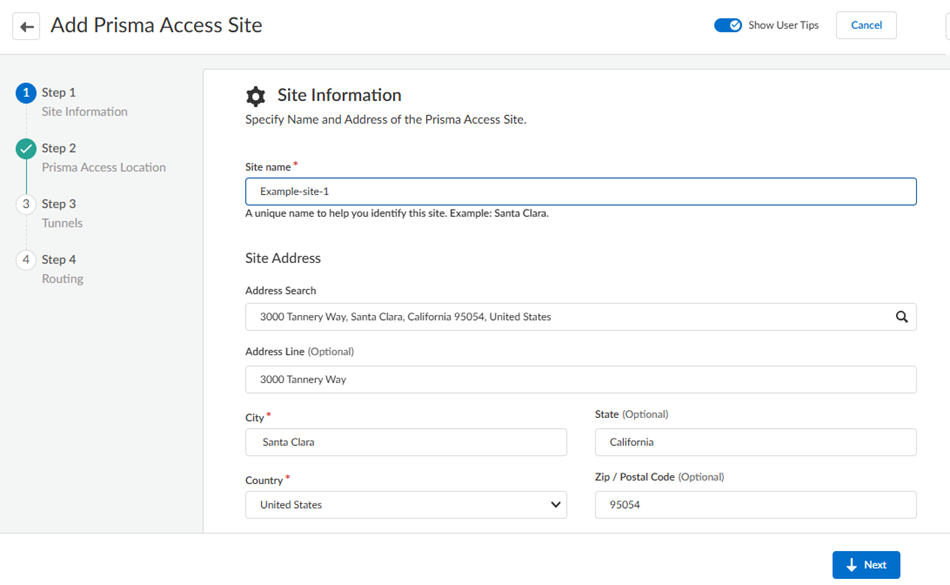This screenshot has height=585, width=950.
Task: Click the back arrow beside the page title
Action: (26, 26)
